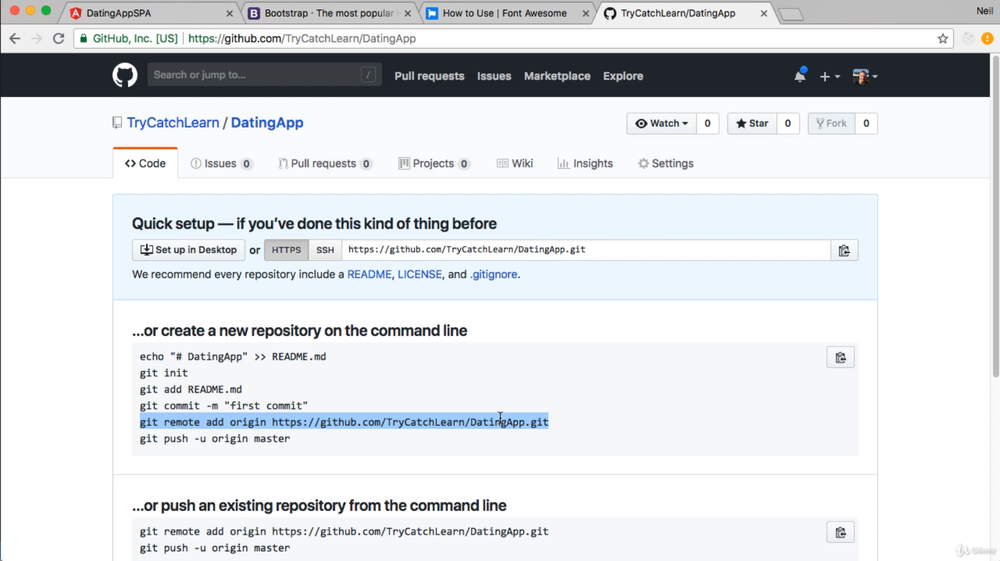Click the stargazers count beside Star
The height and width of the screenshot is (561, 1000).
coord(788,124)
